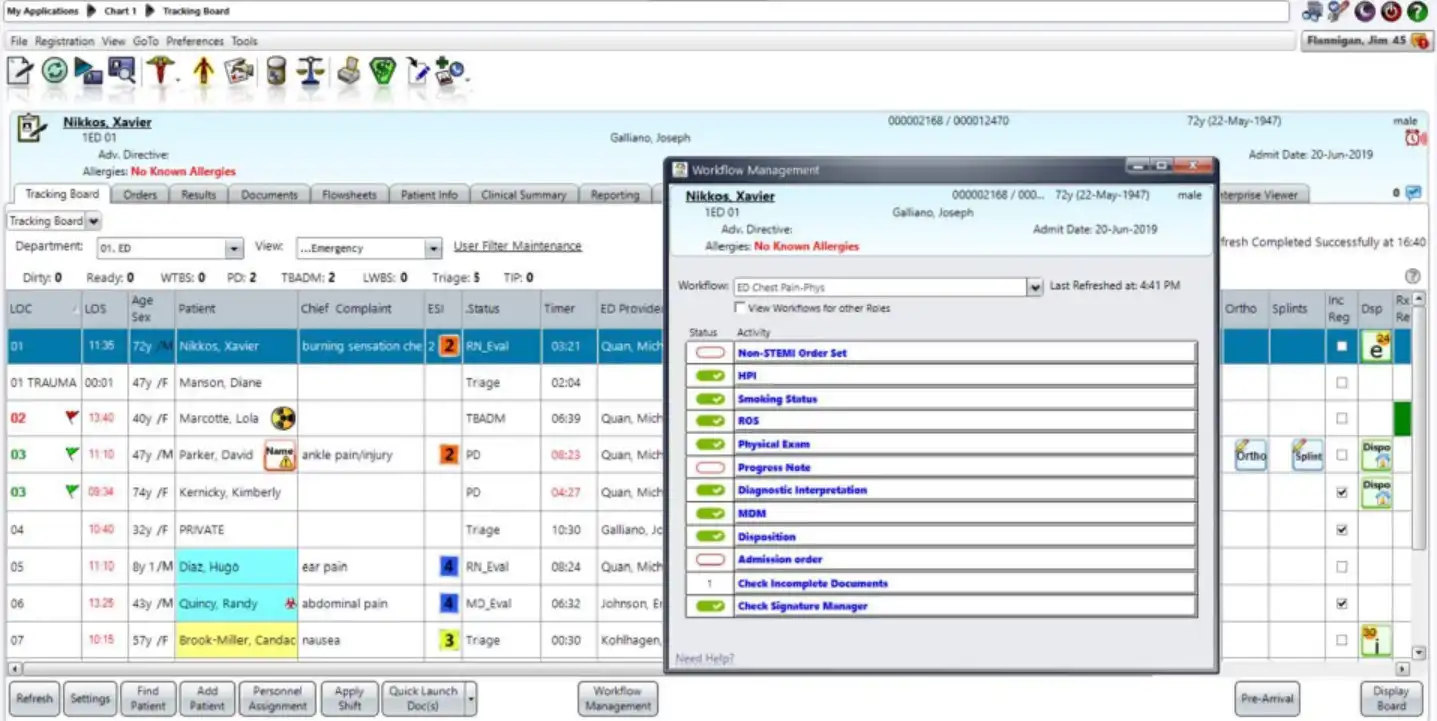Viewport: 1437px width, 721px height.
Task: Toggle the Progress Note status switch
Action: 710,468
